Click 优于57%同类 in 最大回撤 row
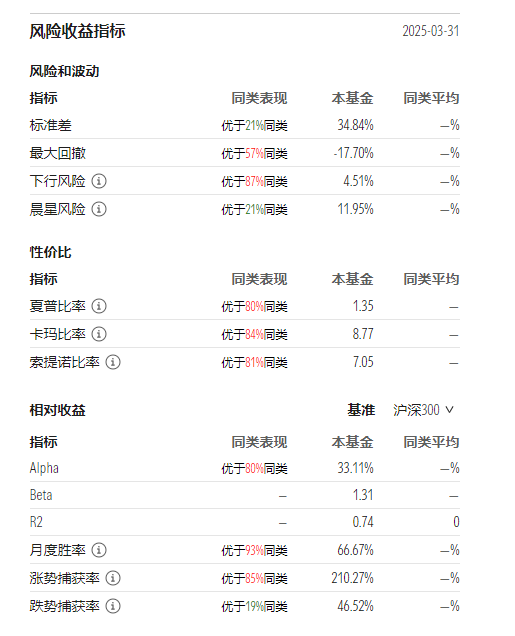Viewport: 515px width, 636px height. 254,153
